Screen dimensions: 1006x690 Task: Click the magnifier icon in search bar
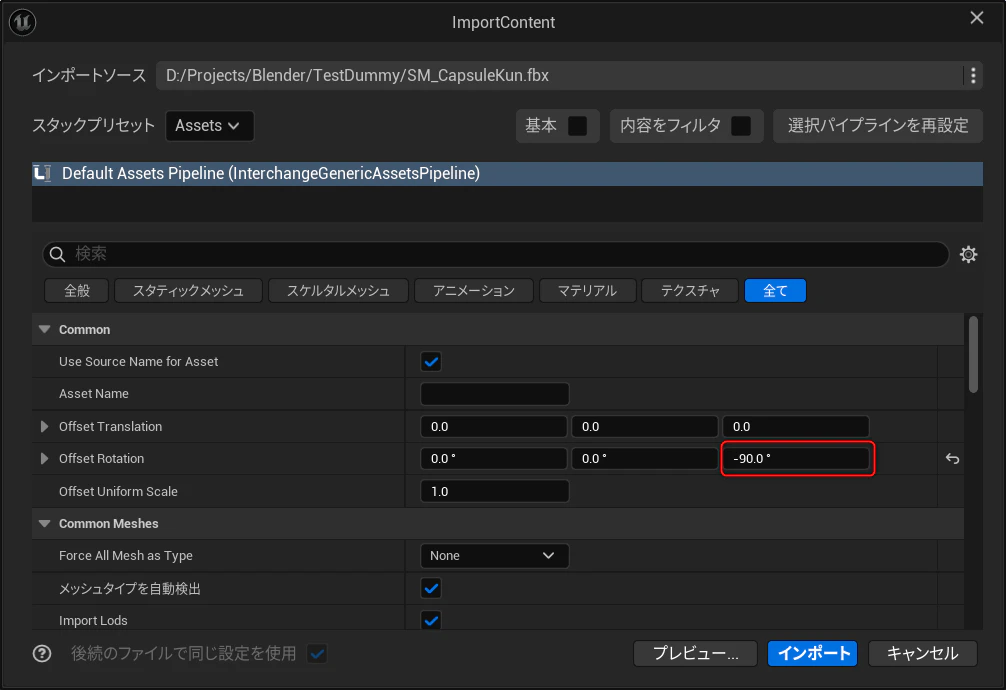(57, 254)
